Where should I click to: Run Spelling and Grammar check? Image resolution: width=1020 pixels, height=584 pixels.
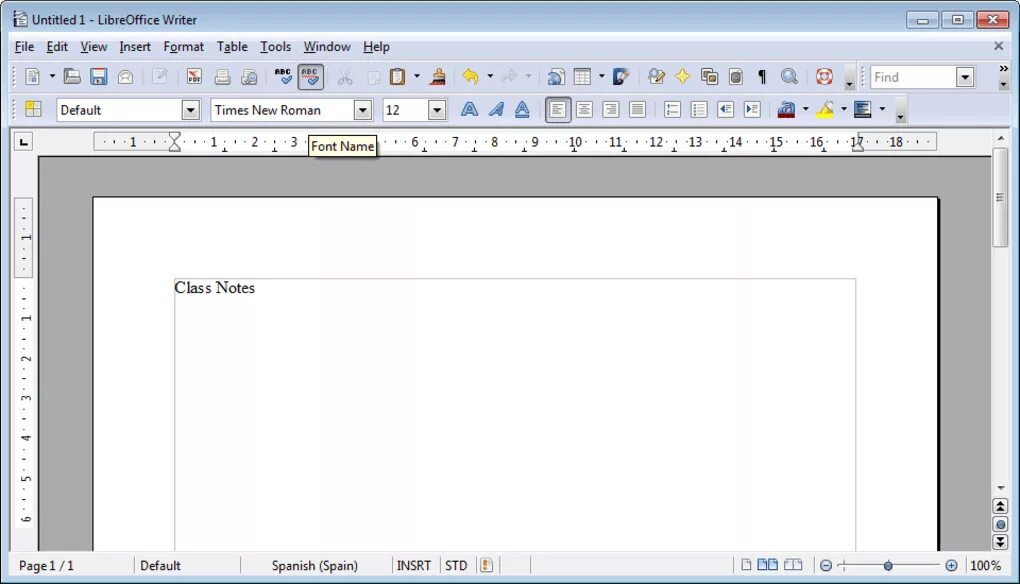(283, 77)
